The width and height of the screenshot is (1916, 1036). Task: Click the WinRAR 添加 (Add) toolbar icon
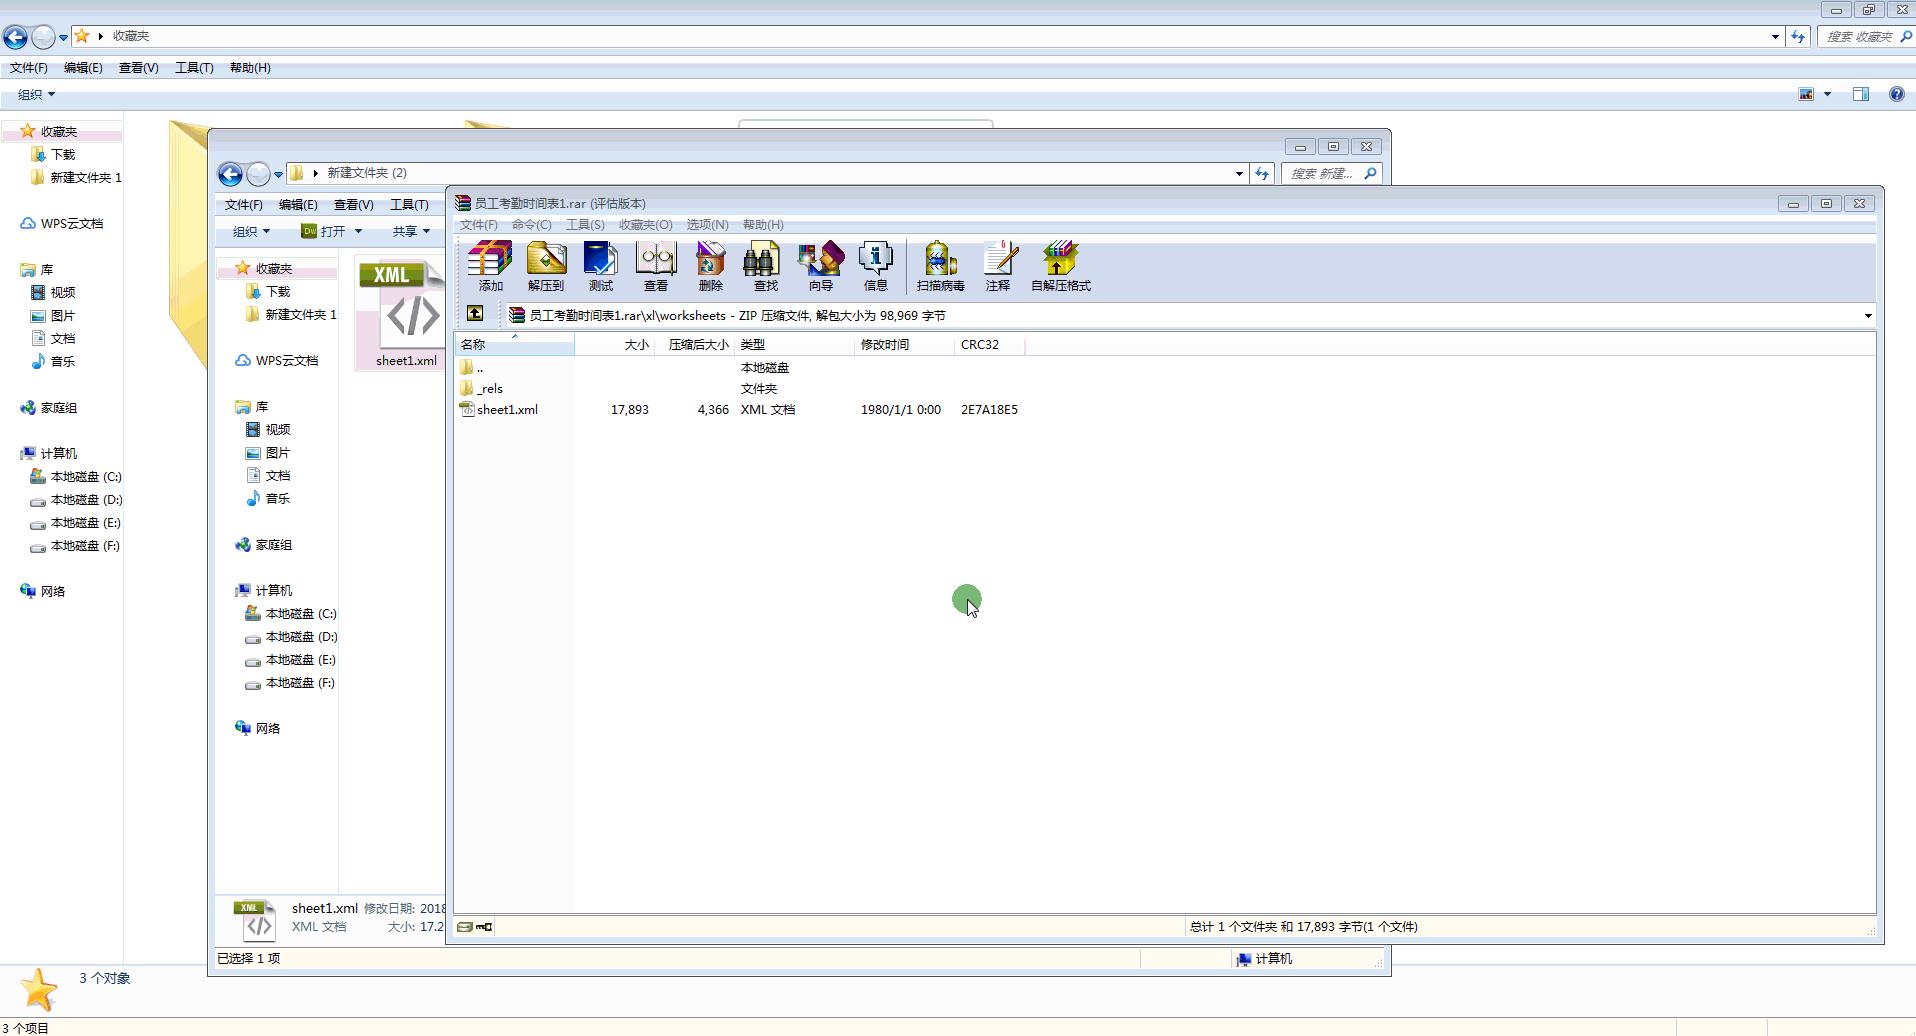pyautogui.click(x=490, y=266)
